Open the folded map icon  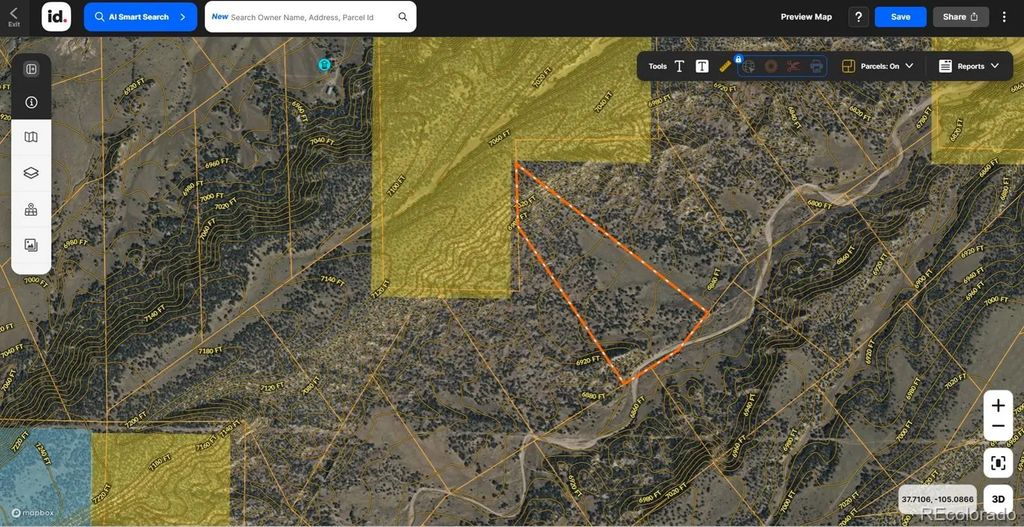click(31, 137)
